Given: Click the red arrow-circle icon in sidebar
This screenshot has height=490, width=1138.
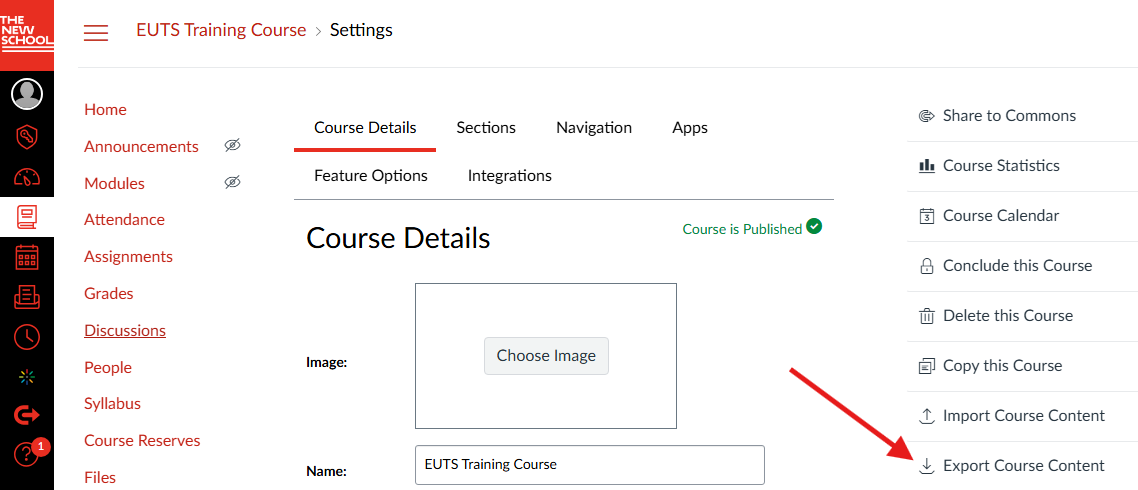Looking at the screenshot, I should (27, 415).
